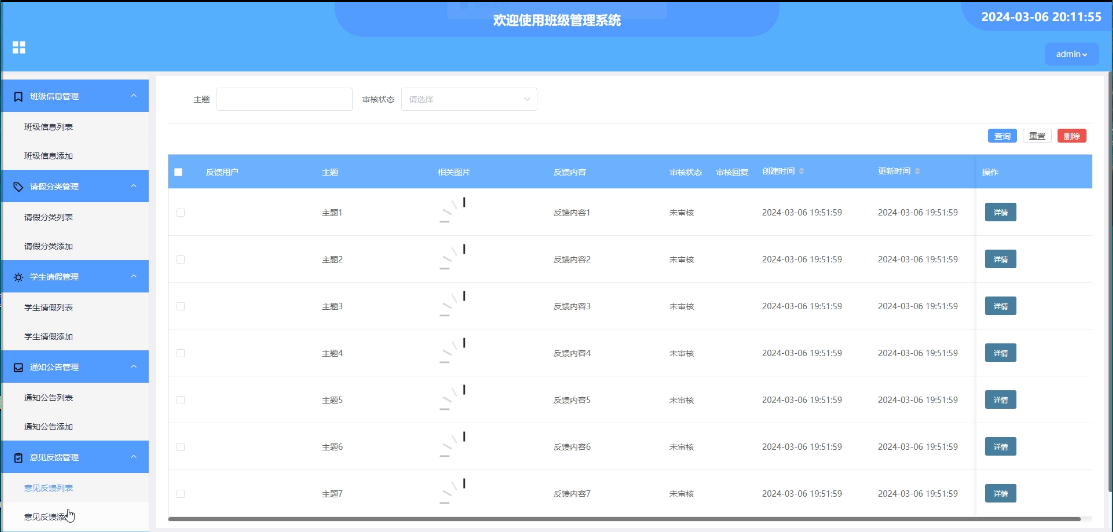Collapse 班级信息管理 using its chevron
Image resolution: width=1113 pixels, height=532 pixels.
(133, 96)
